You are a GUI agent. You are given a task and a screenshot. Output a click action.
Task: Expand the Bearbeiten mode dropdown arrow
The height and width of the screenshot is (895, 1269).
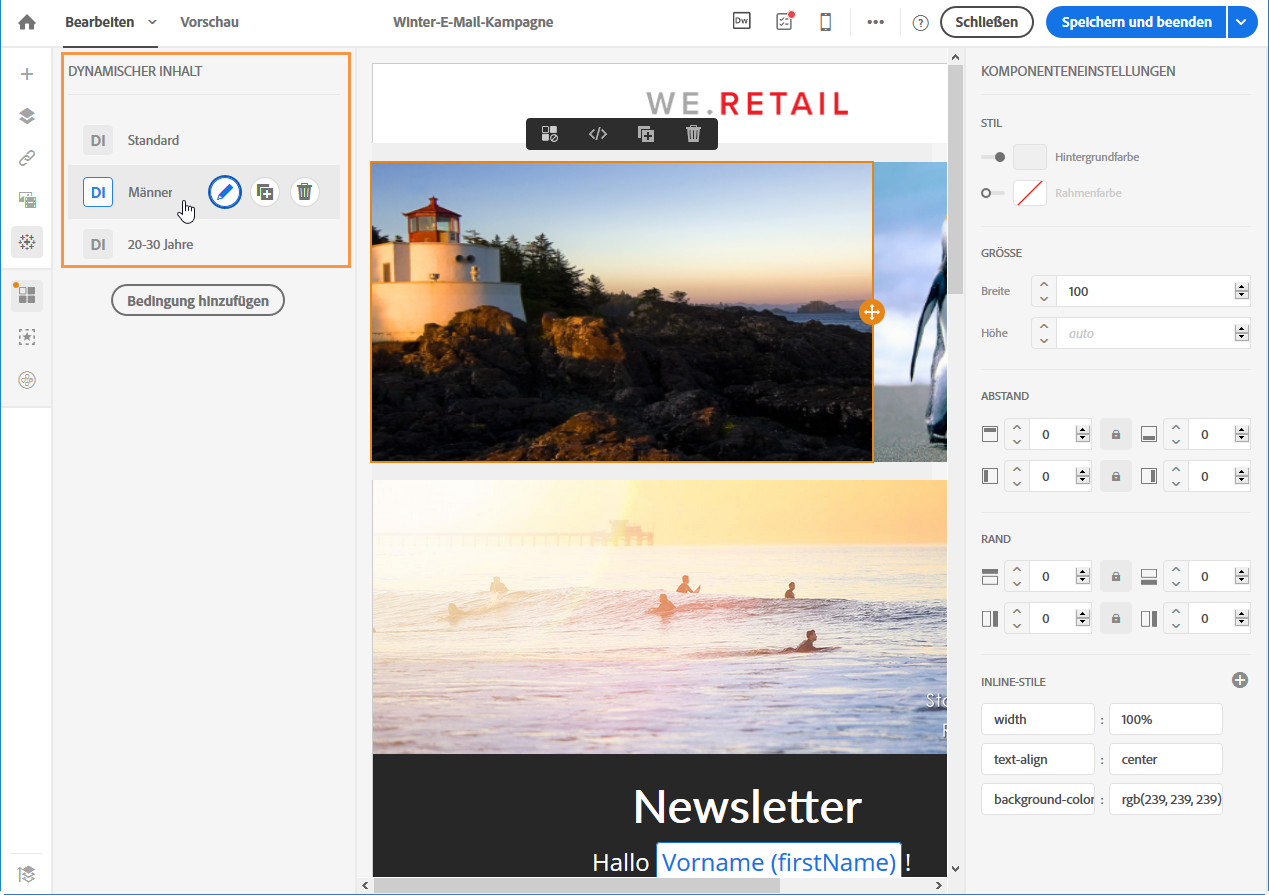click(x=152, y=22)
